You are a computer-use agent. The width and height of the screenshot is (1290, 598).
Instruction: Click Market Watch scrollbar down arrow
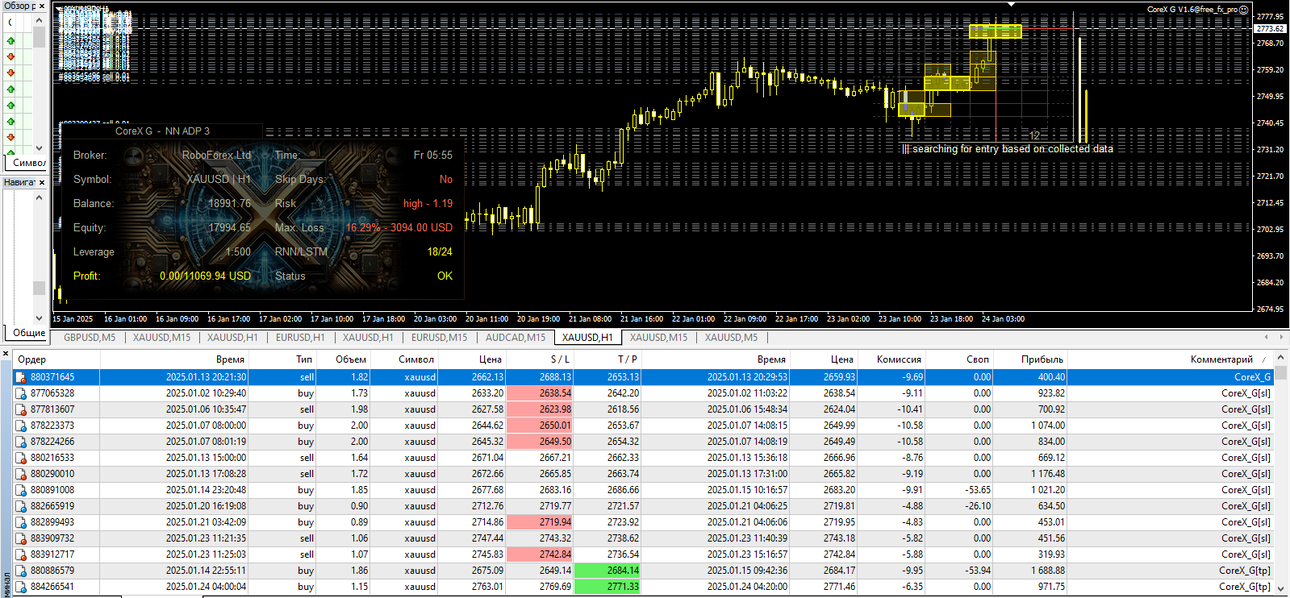coord(39,147)
